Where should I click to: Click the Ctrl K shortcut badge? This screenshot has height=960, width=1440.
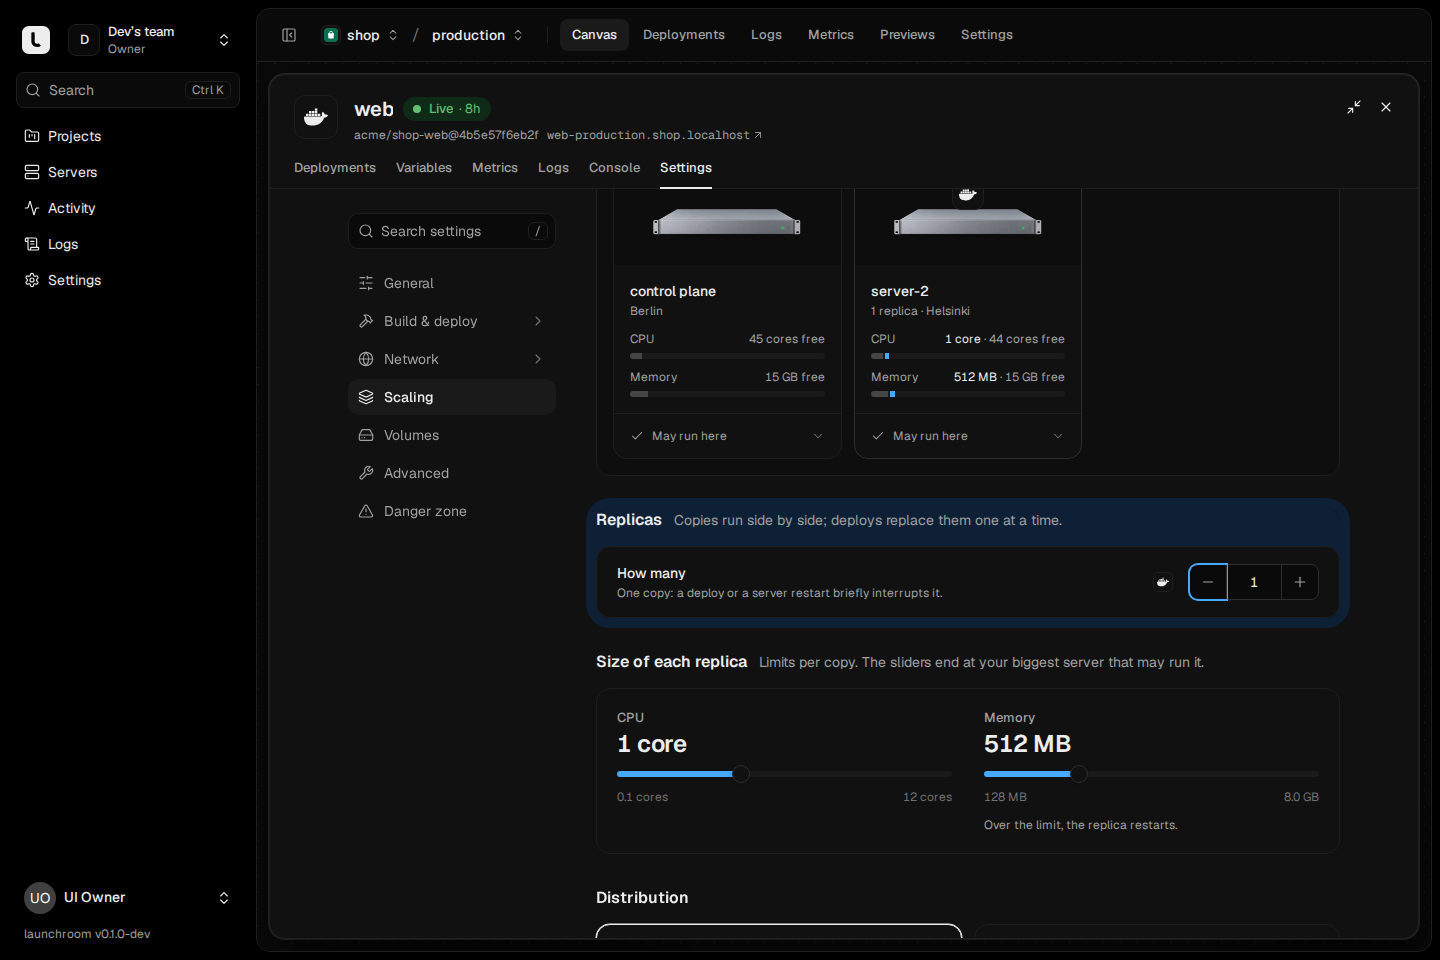click(x=208, y=90)
